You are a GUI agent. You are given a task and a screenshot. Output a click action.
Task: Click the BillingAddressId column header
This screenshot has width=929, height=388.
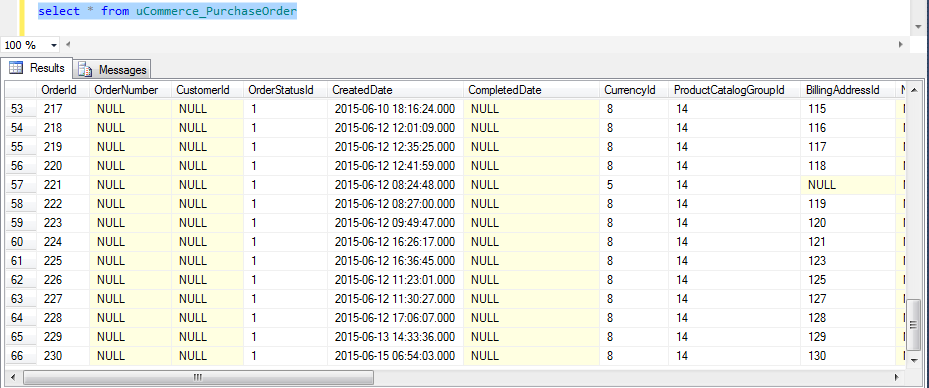click(848, 90)
